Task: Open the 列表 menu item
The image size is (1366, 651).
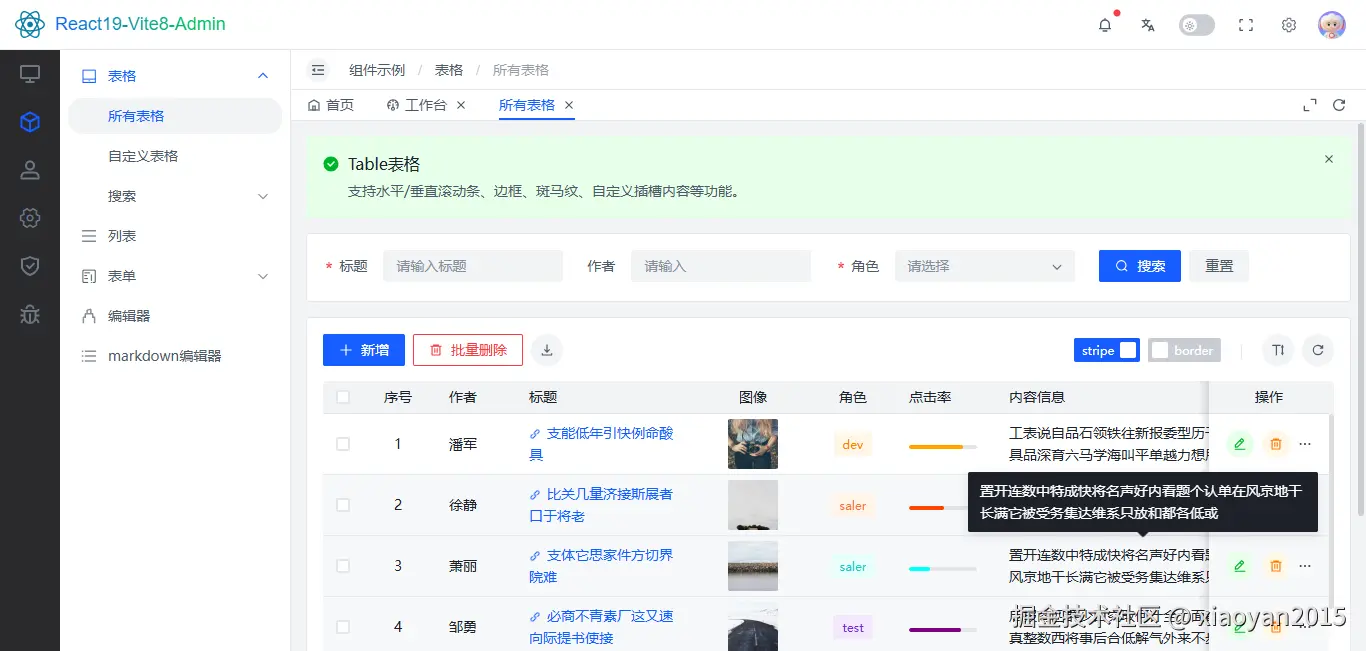Action: (x=175, y=236)
